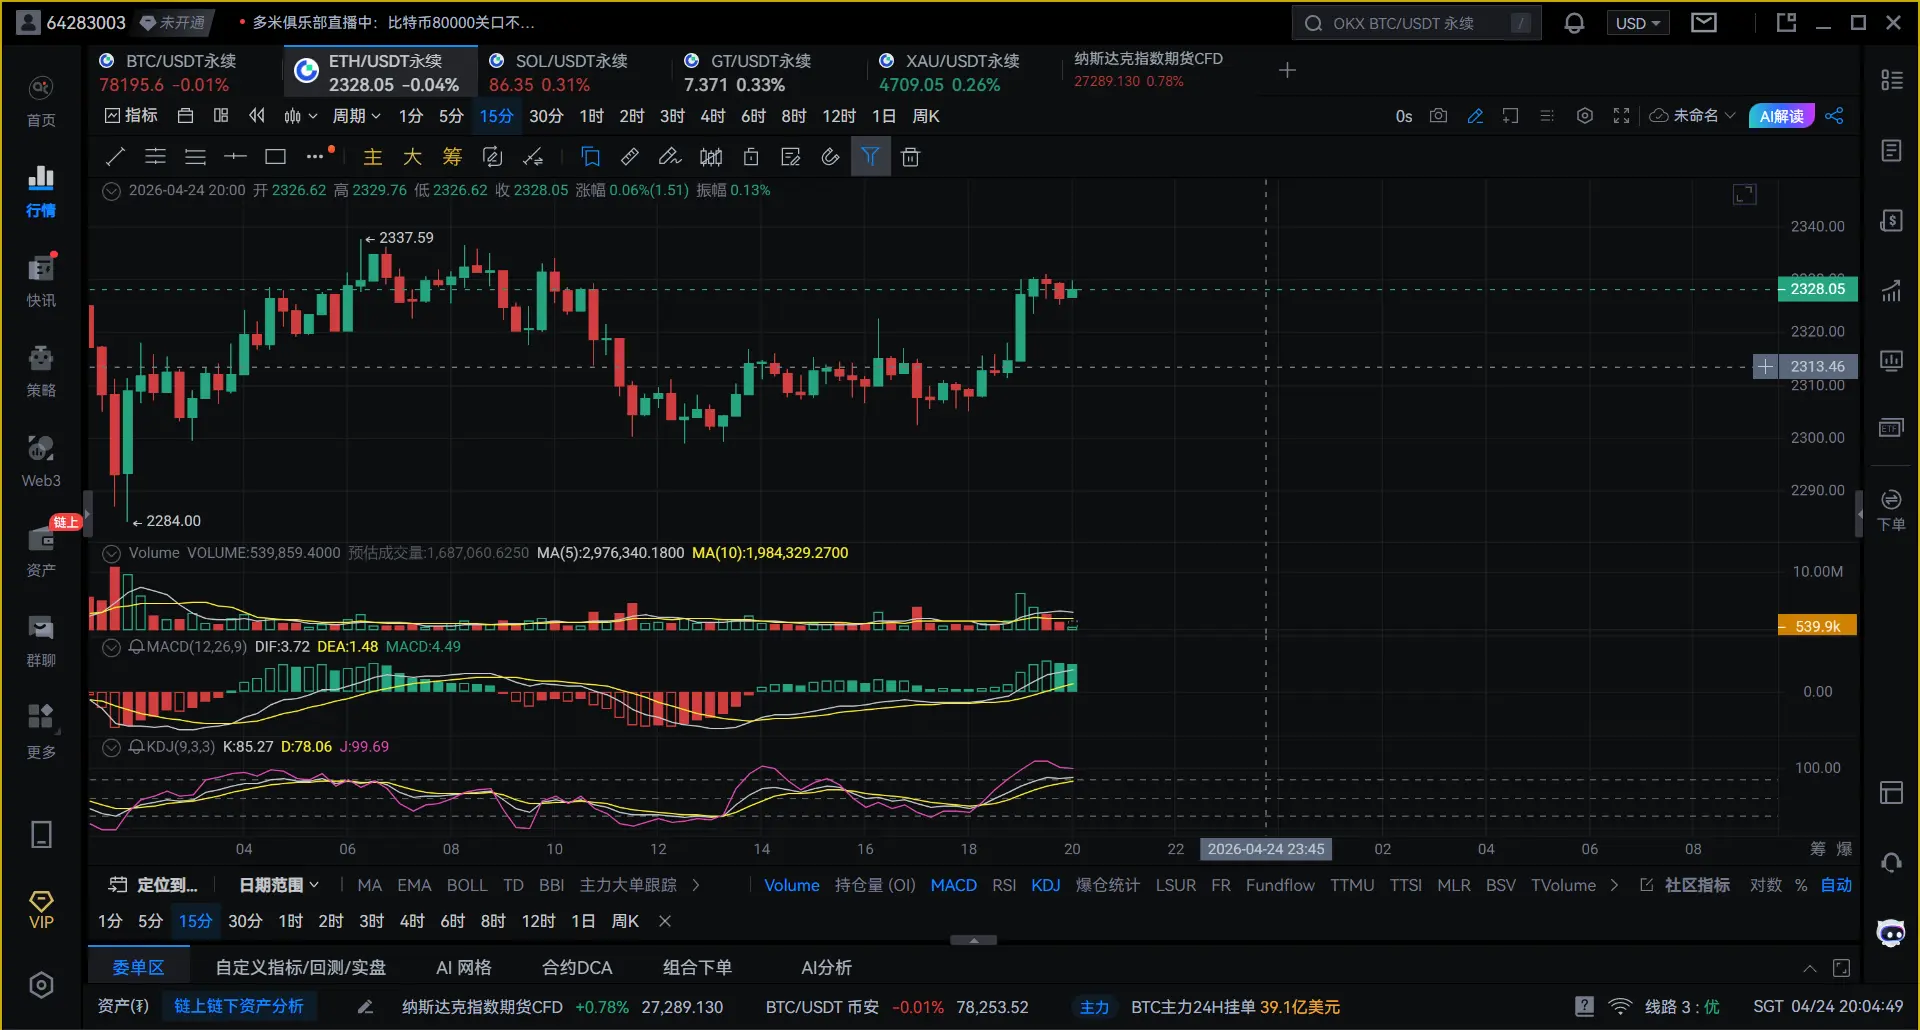Open the USD currency dropdown

pyautogui.click(x=1637, y=23)
